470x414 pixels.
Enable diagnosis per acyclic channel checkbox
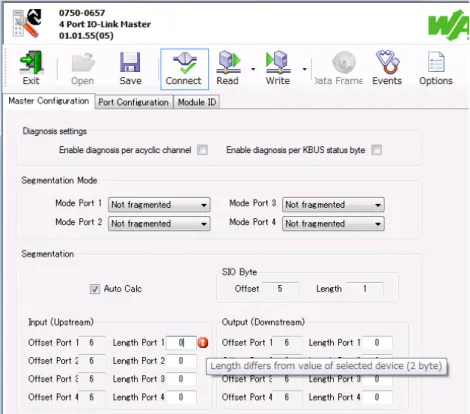click(x=202, y=150)
